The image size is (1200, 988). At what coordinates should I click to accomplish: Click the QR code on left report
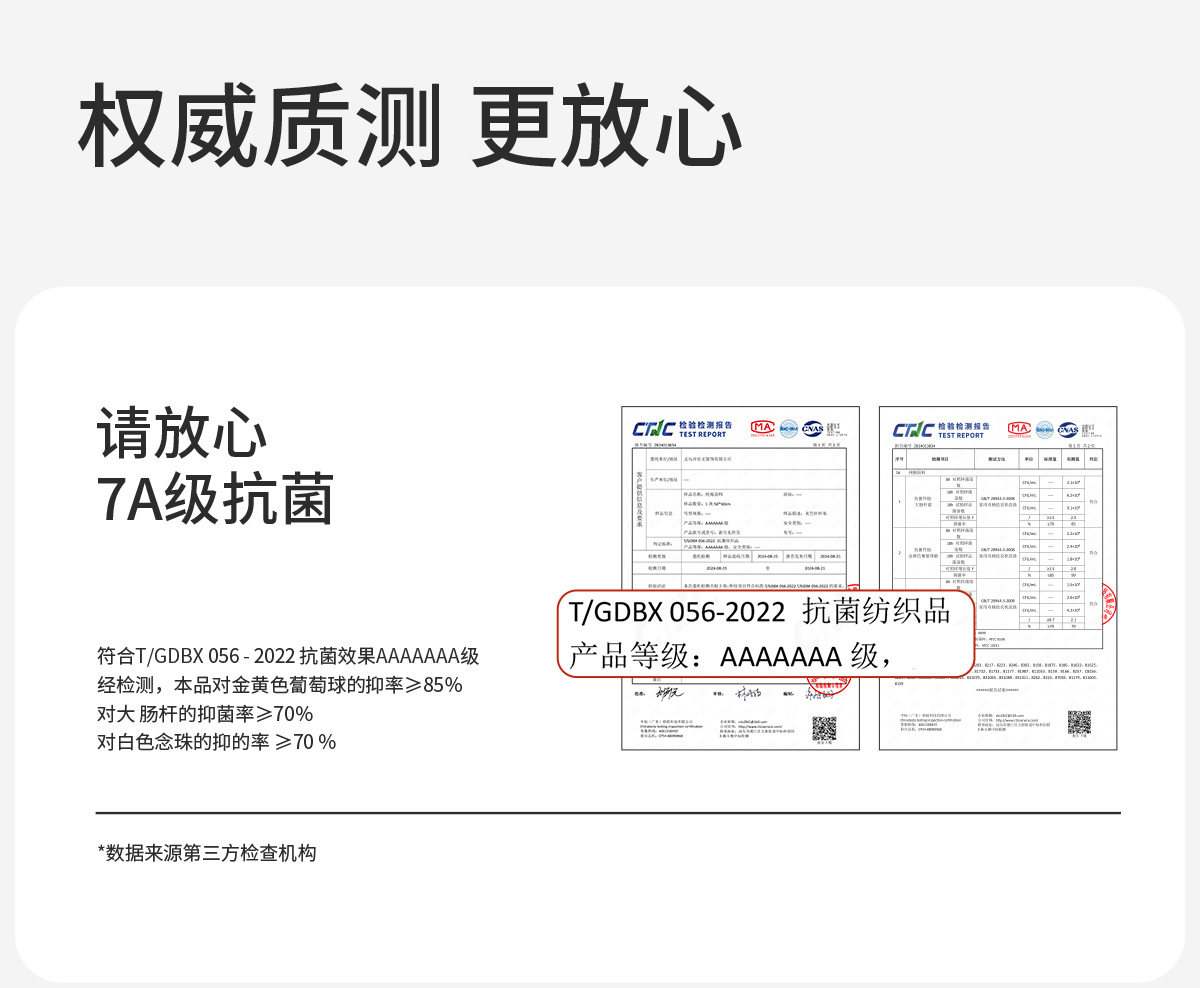(x=823, y=727)
